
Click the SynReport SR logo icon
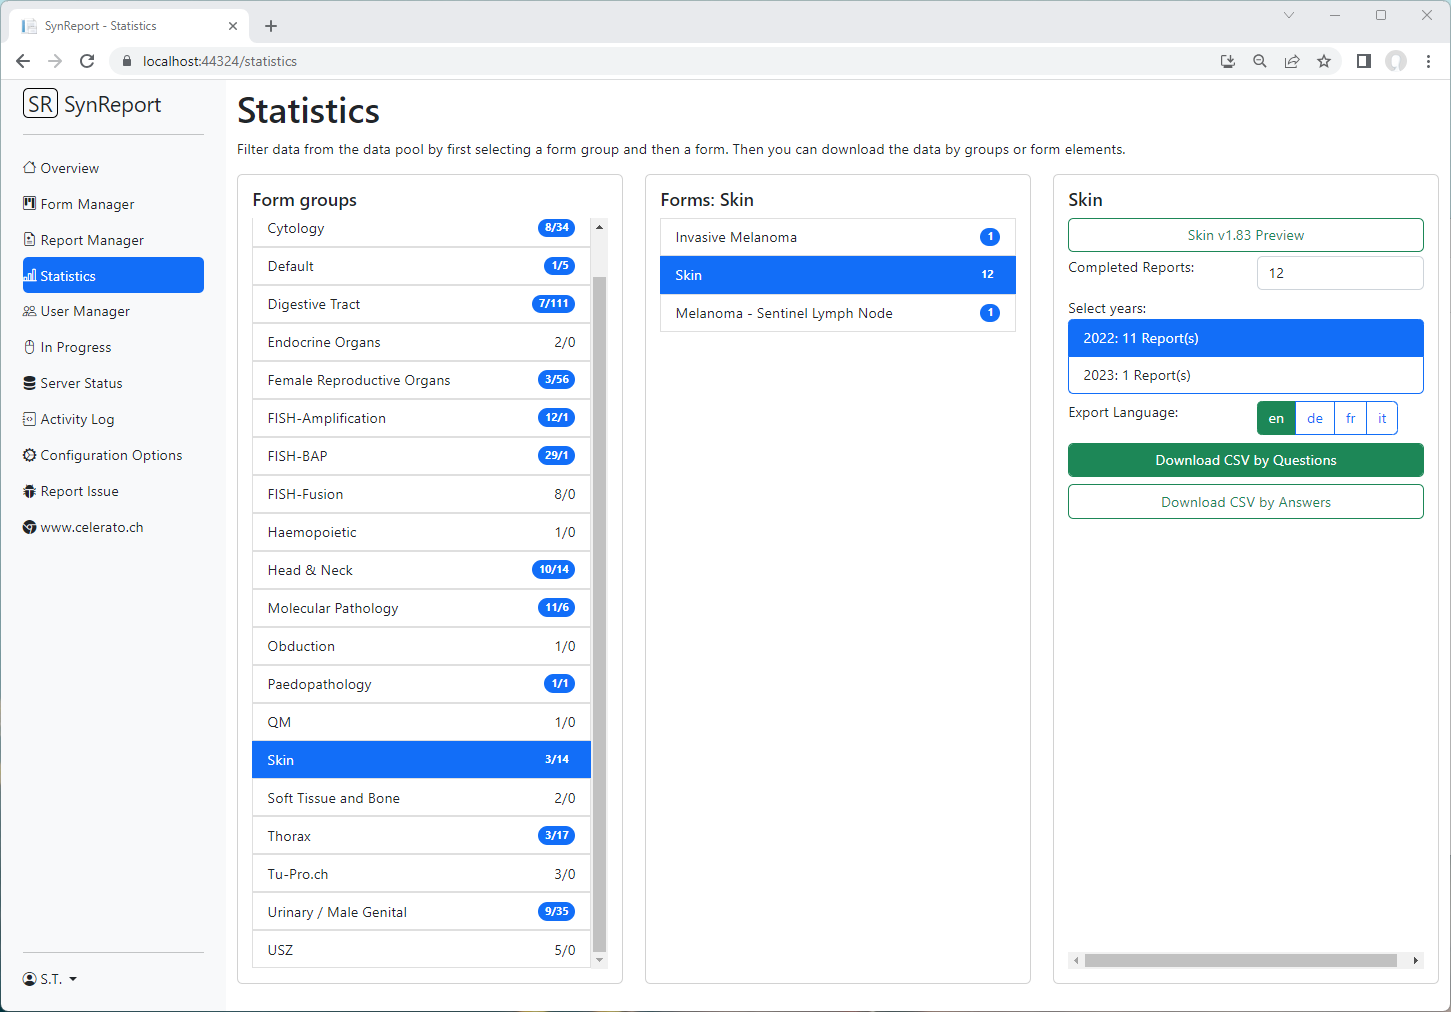point(40,104)
